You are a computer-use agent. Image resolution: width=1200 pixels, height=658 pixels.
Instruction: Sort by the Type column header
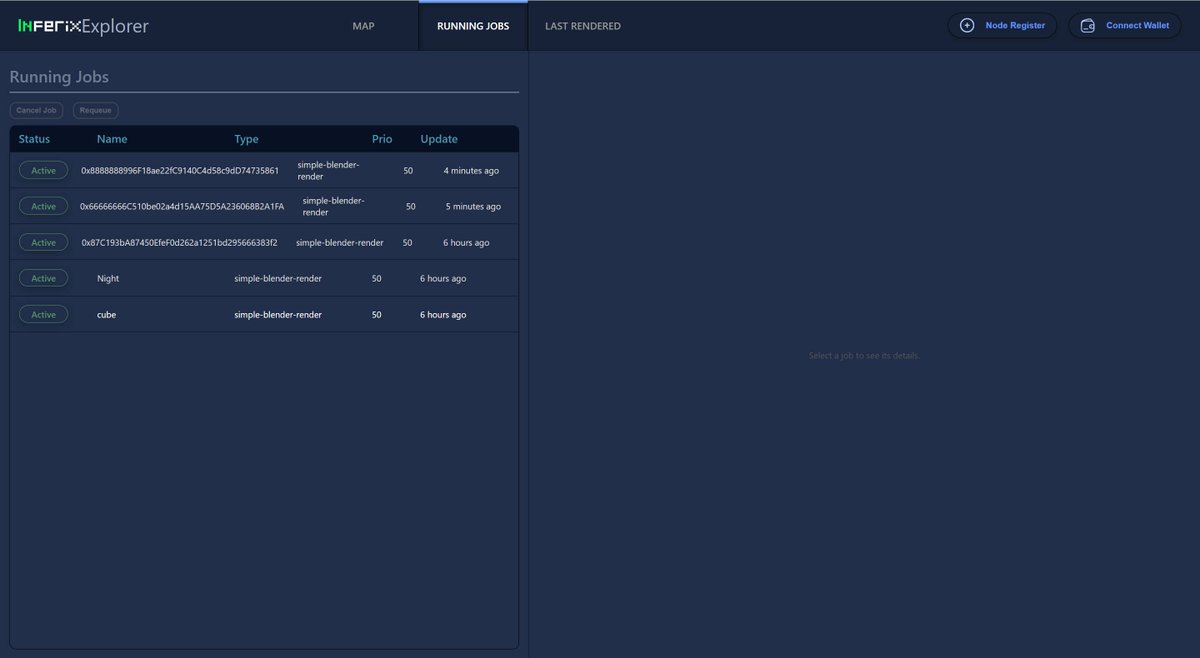246,139
